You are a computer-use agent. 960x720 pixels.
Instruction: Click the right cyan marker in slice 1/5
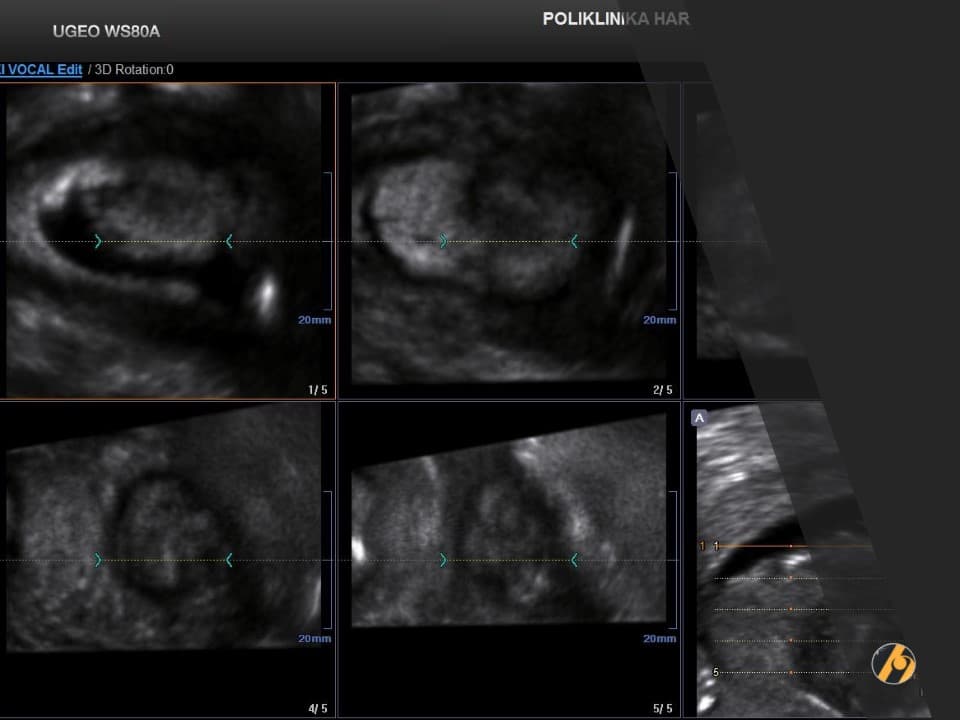click(229, 241)
